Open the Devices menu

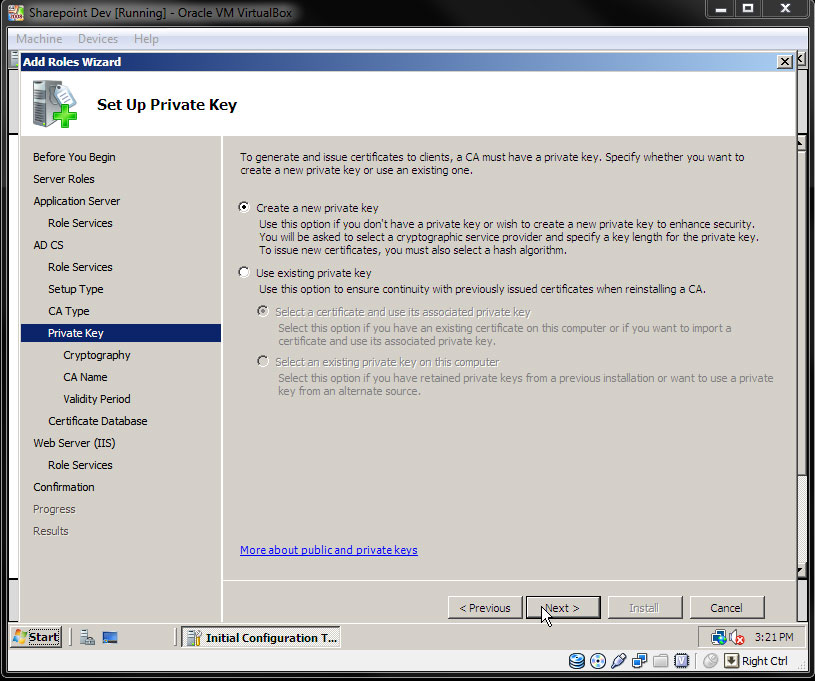coord(98,39)
